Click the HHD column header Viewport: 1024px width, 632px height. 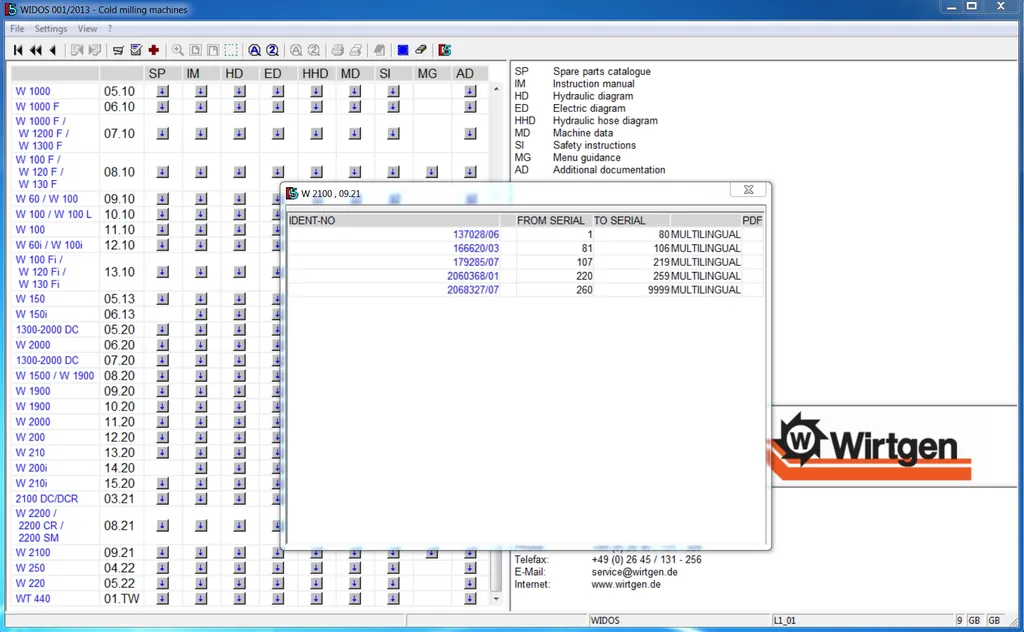coord(315,74)
